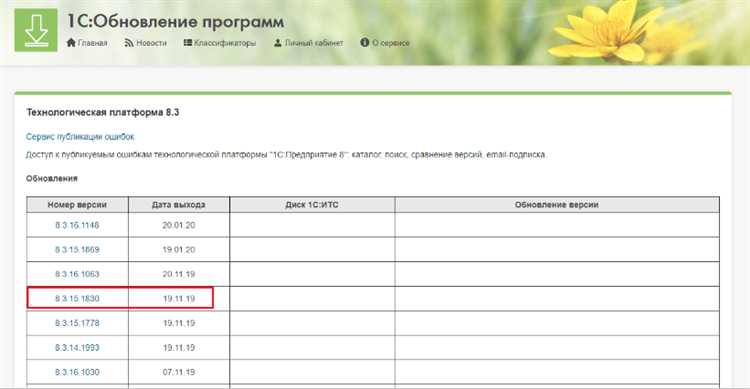The image size is (750, 389).
Task: Open version 8.3.15.1869 link
Action: [x=77, y=249]
